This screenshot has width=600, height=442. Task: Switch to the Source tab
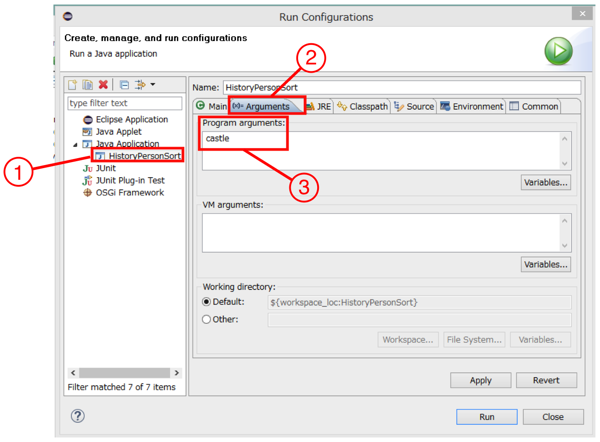tap(414, 106)
